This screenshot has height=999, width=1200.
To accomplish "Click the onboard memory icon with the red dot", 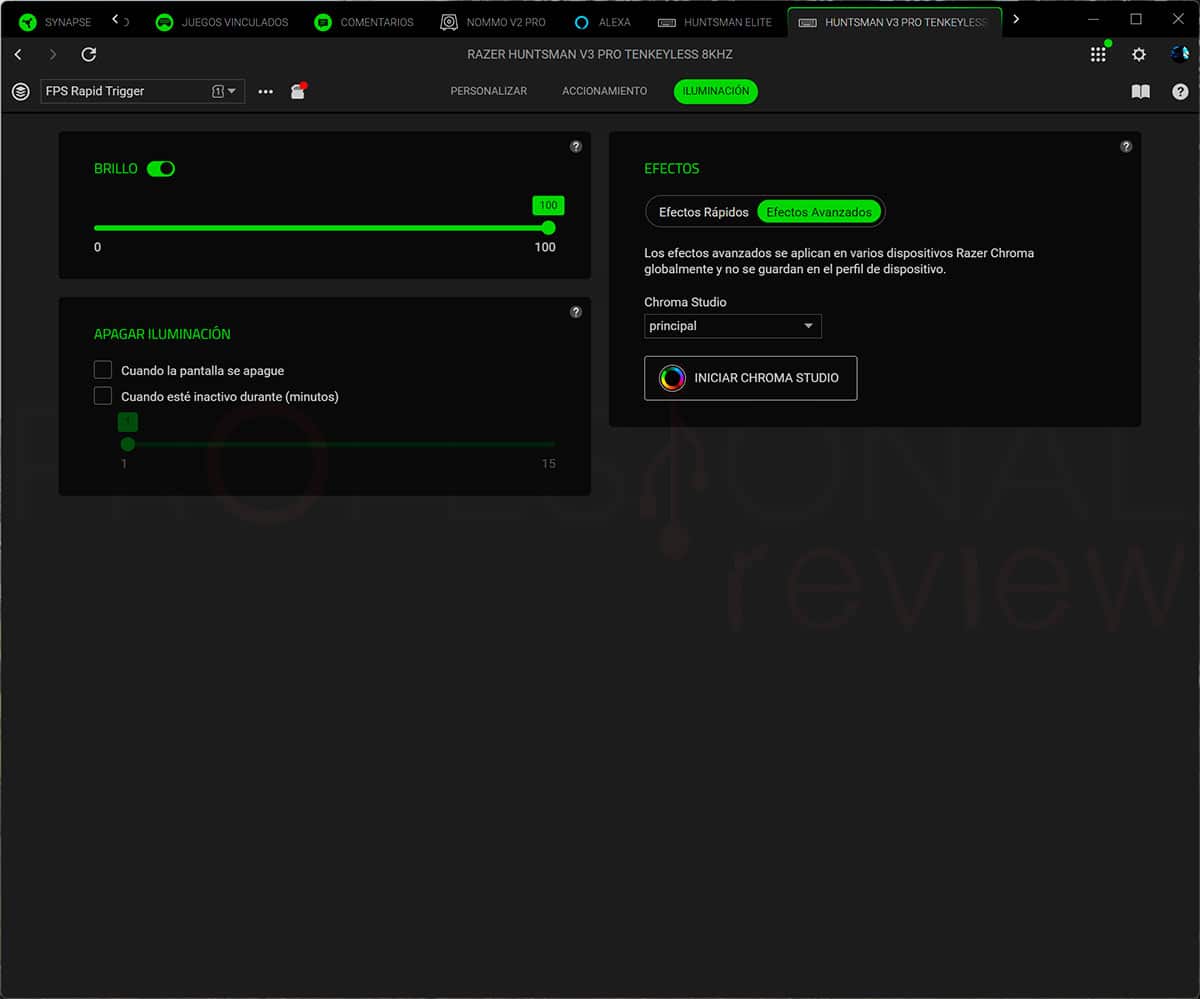I will point(298,91).
